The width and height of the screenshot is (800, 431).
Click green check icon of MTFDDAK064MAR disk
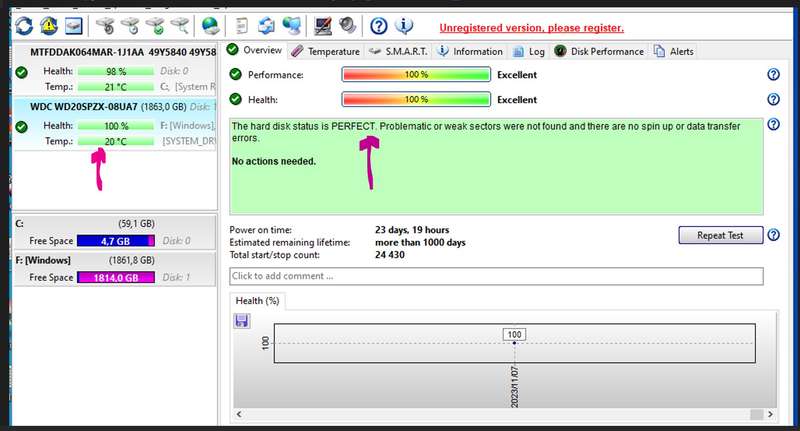point(21,72)
